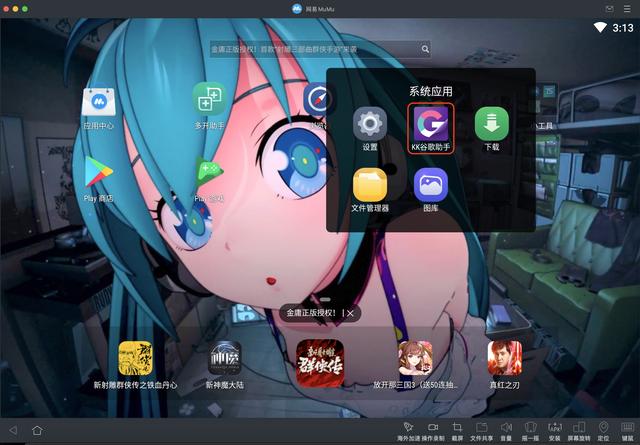This screenshot has height=445, width=640.
Task: Return to the Android home screen
Action: [x=37, y=430]
